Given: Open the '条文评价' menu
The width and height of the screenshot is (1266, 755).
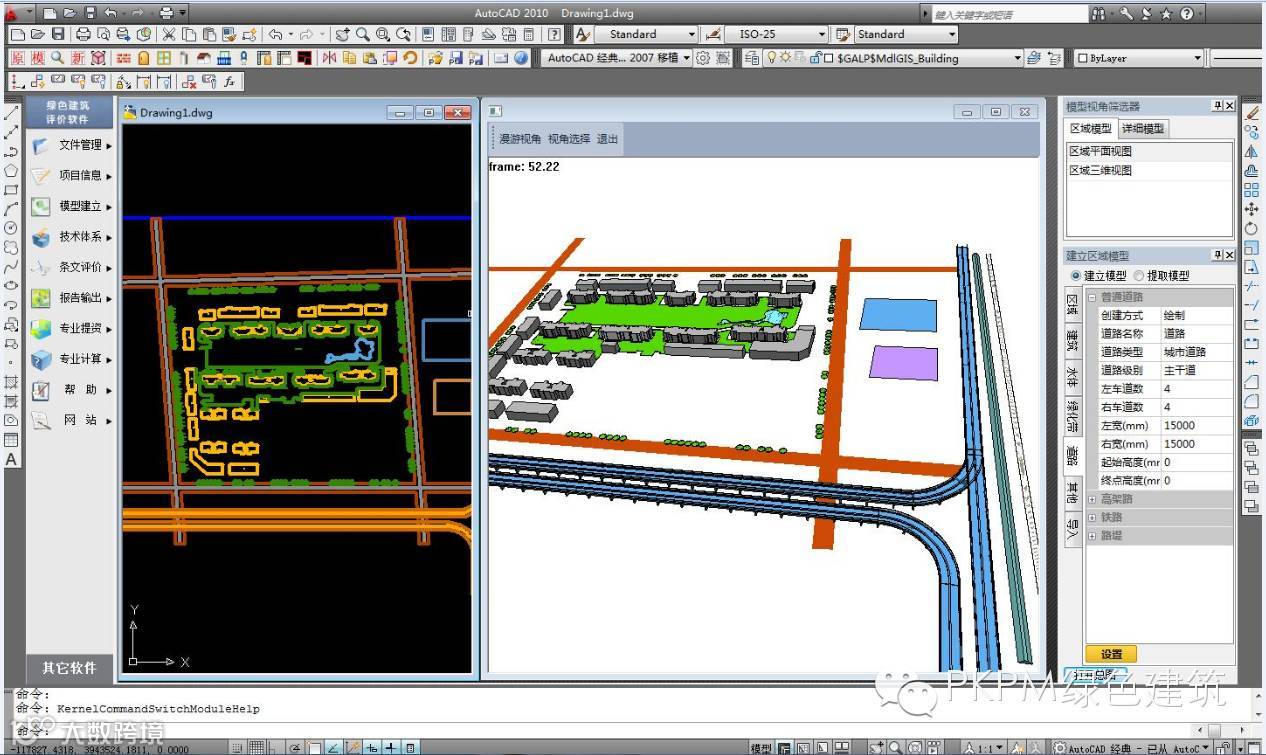Looking at the screenshot, I should coord(71,267).
